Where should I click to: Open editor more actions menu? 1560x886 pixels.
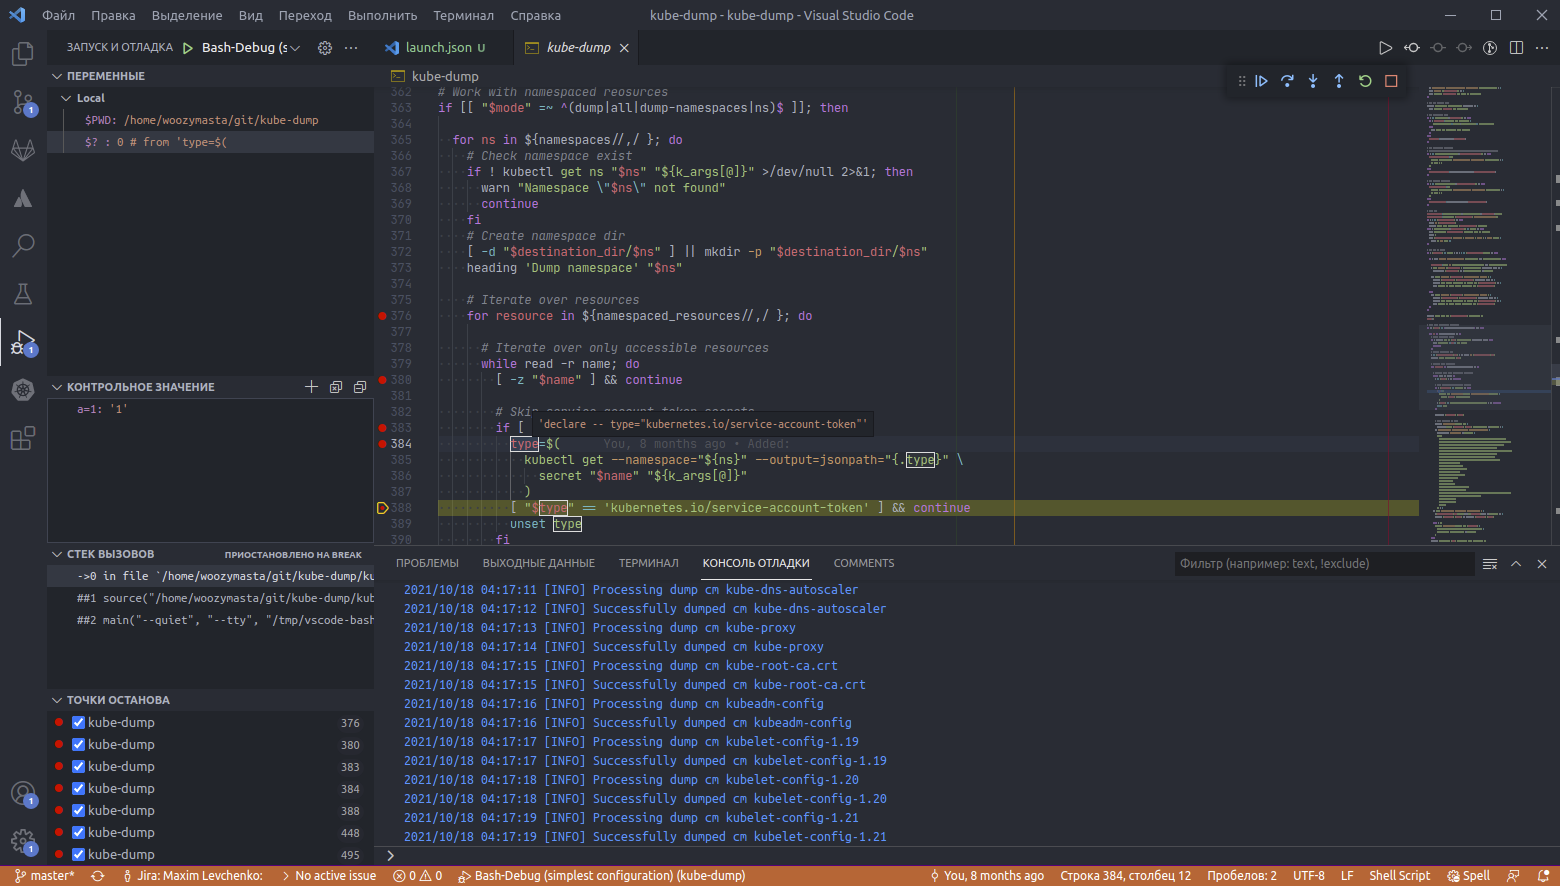[x=1542, y=47]
